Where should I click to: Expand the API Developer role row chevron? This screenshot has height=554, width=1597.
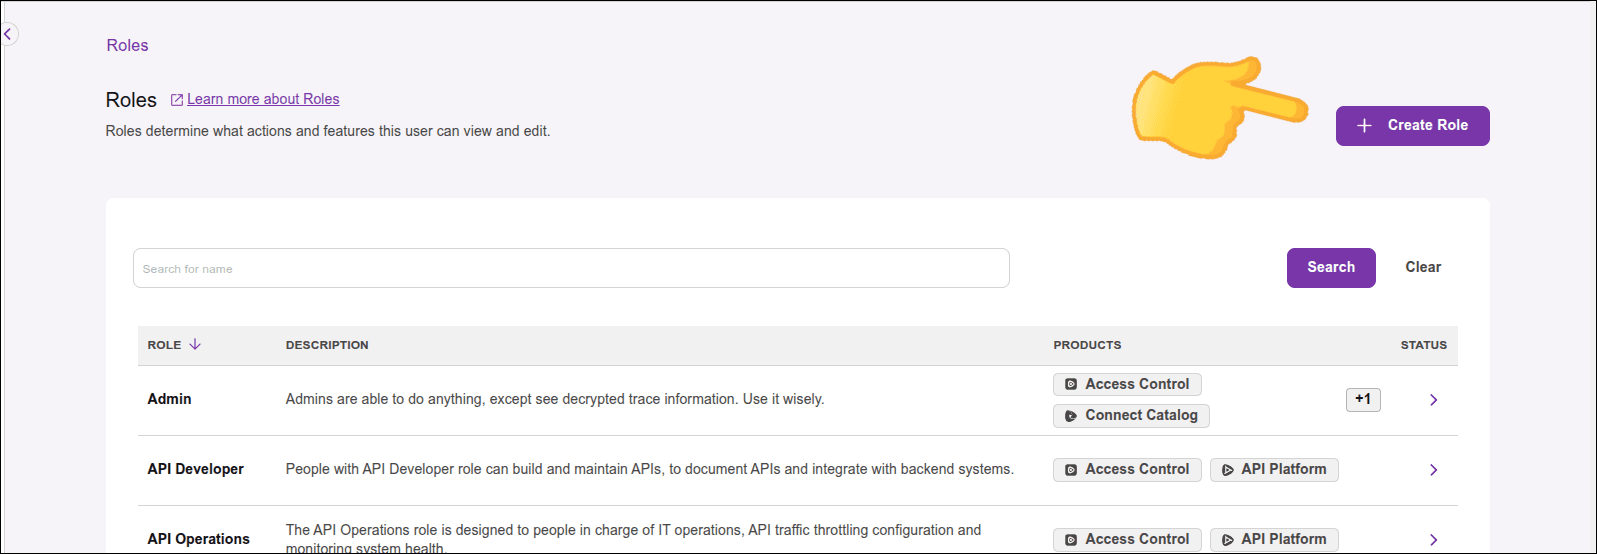[x=1433, y=470]
